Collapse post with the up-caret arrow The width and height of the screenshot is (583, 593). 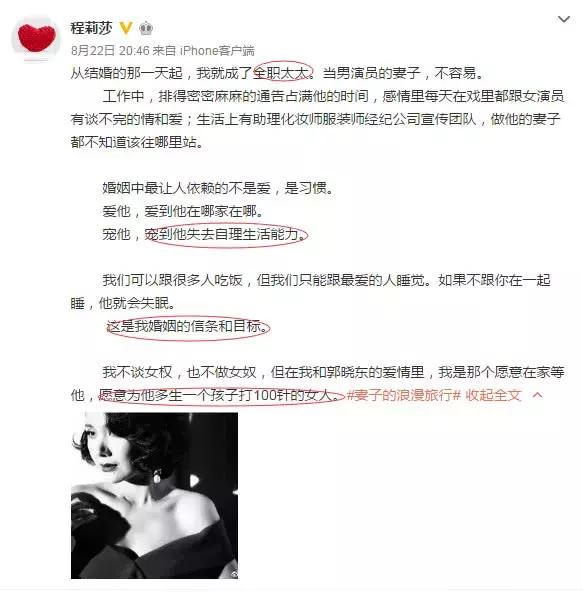537,395
